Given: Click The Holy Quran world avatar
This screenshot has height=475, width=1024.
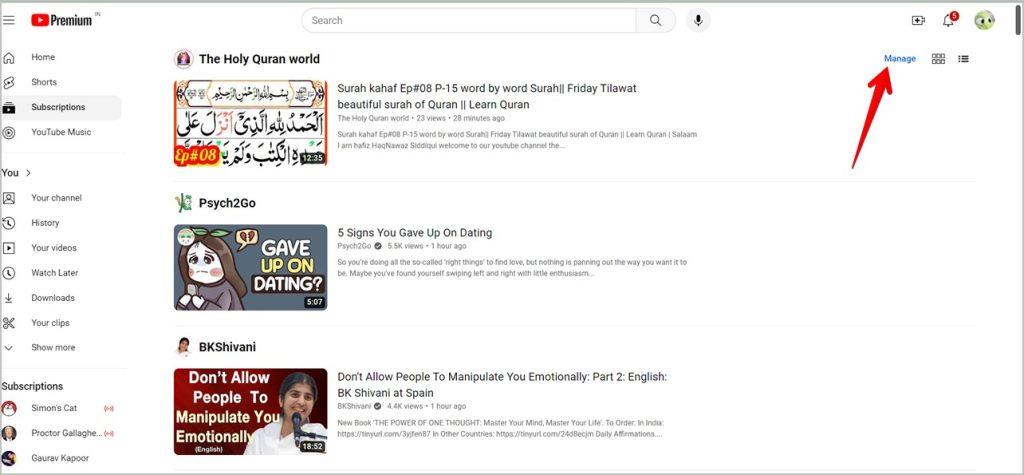Looking at the screenshot, I should pyautogui.click(x=184, y=59).
